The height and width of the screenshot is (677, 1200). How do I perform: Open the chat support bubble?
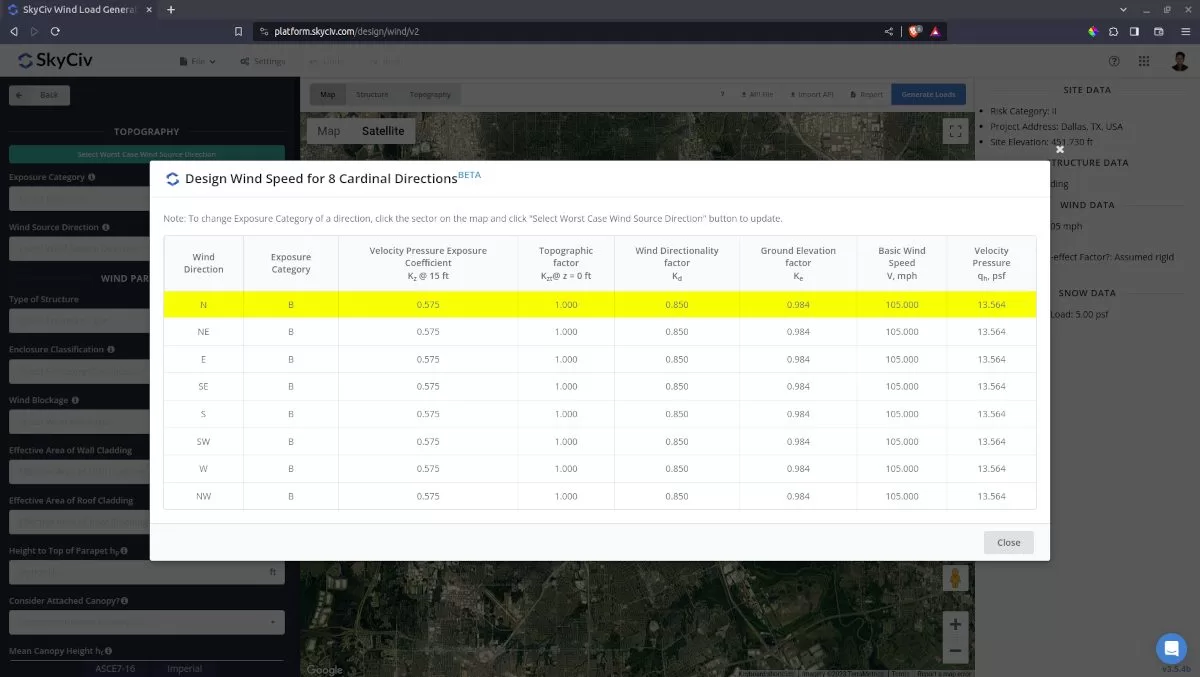pyautogui.click(x=1171, y=648)
